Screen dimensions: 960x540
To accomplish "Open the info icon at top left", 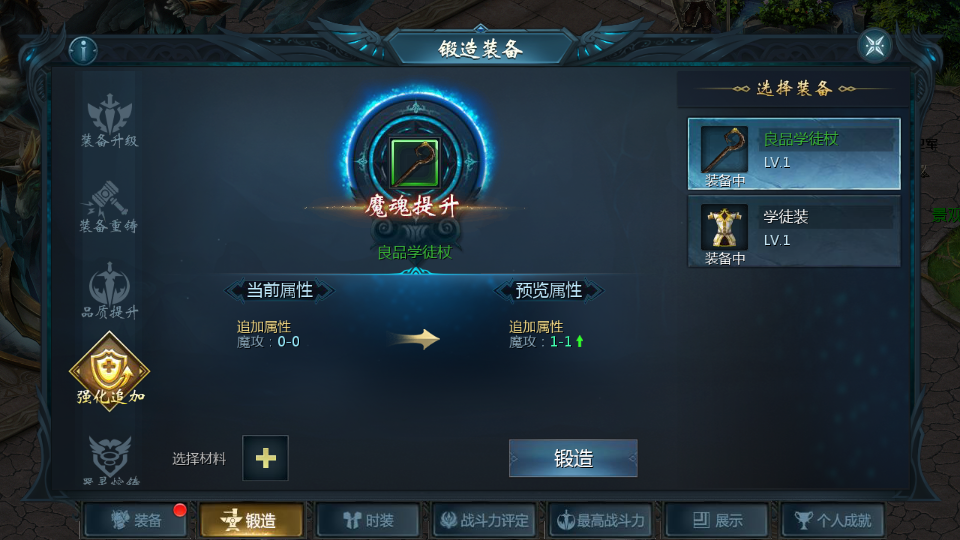I will pos(83,50).
